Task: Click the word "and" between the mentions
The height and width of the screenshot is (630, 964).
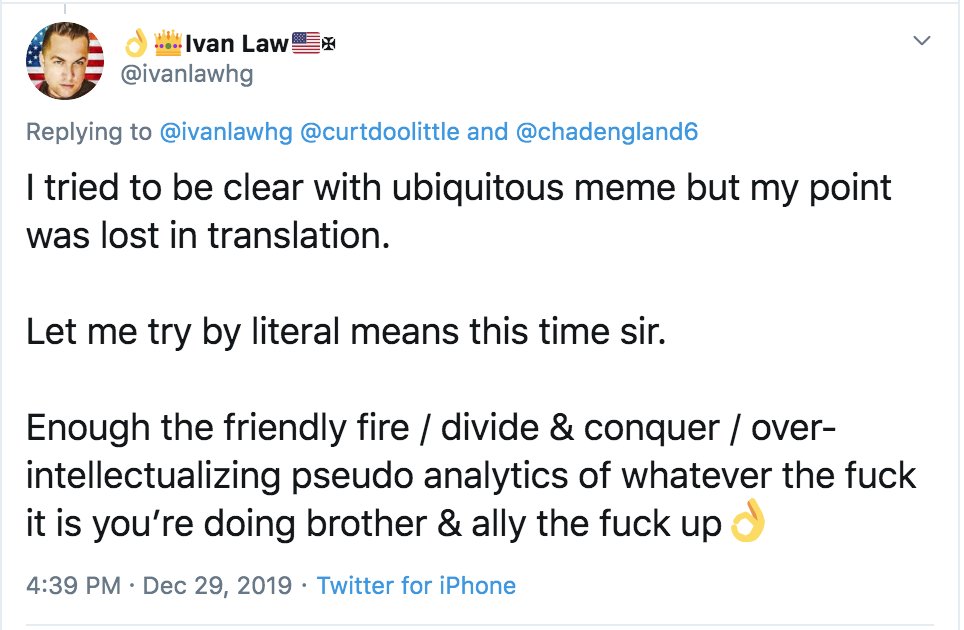Action: point(487,132)
